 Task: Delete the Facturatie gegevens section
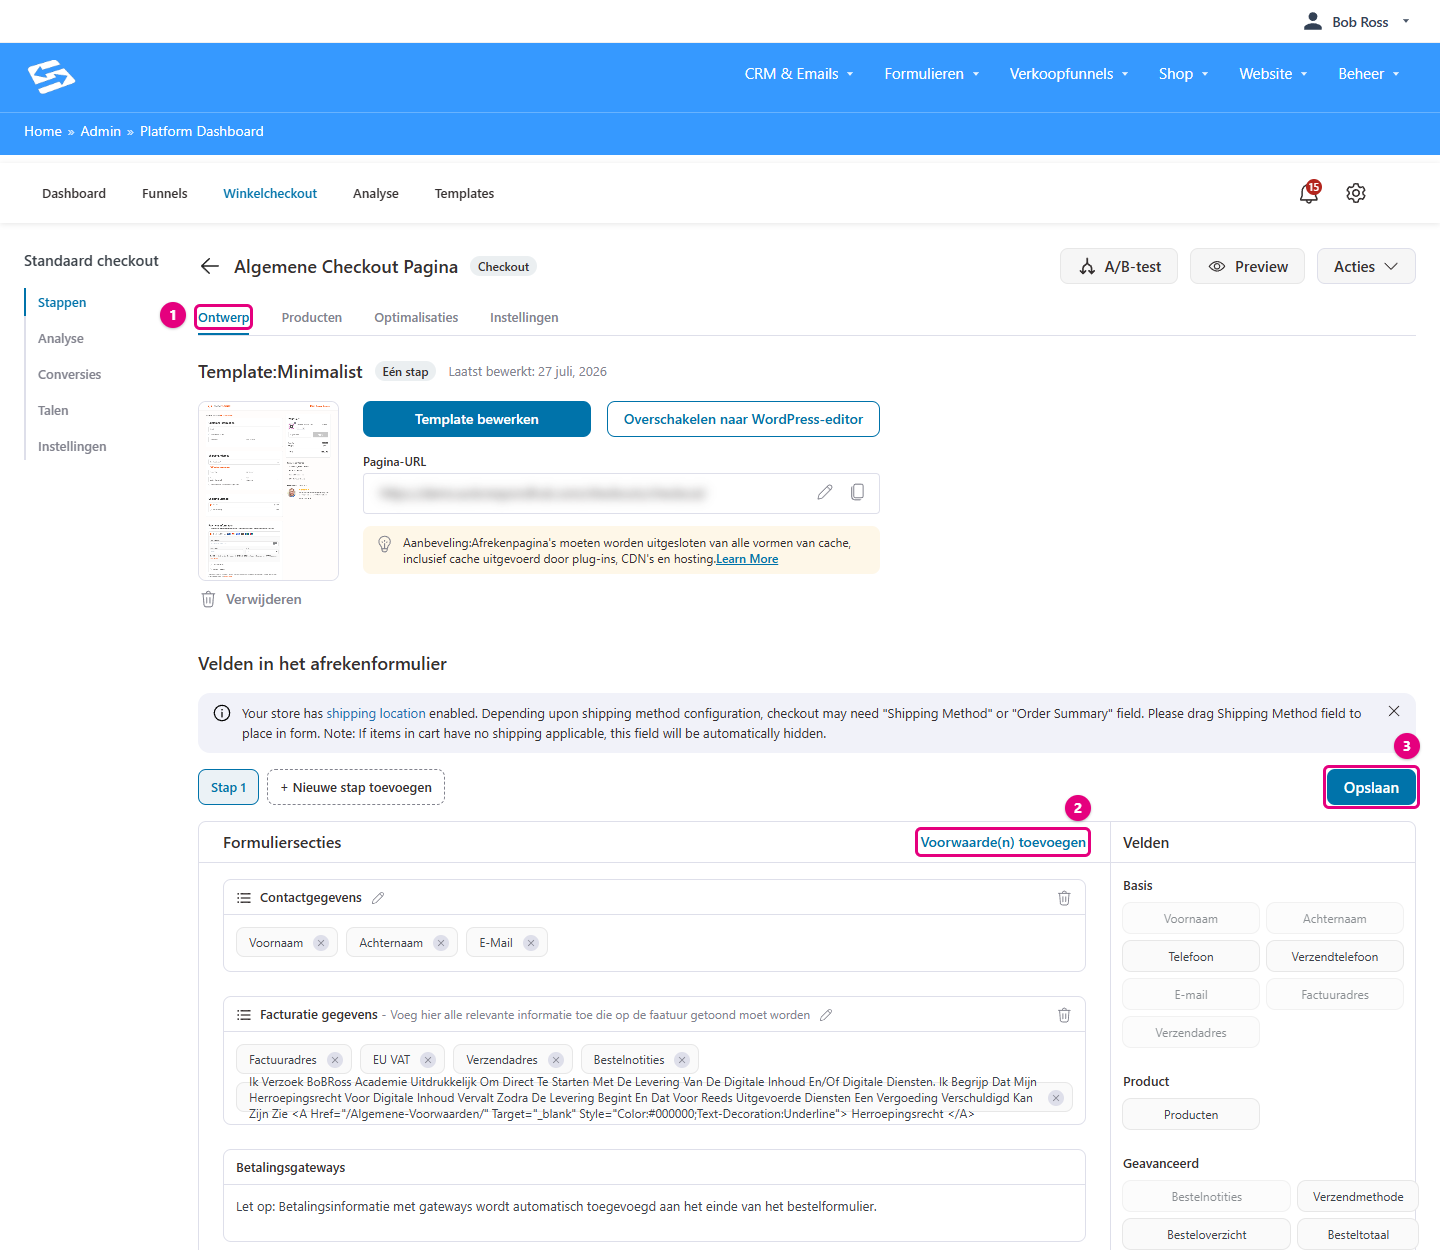click(x=1064, y=1015)
